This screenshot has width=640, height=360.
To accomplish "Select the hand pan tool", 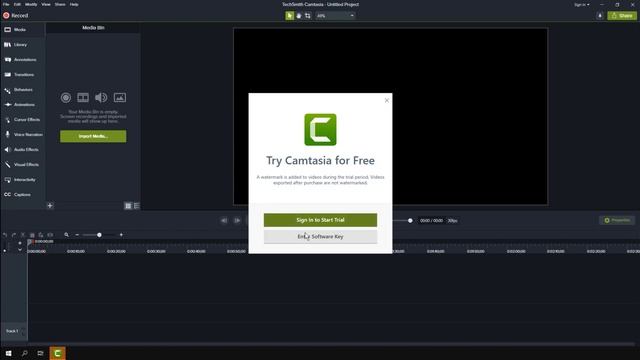I will click(x=299, y=16).
